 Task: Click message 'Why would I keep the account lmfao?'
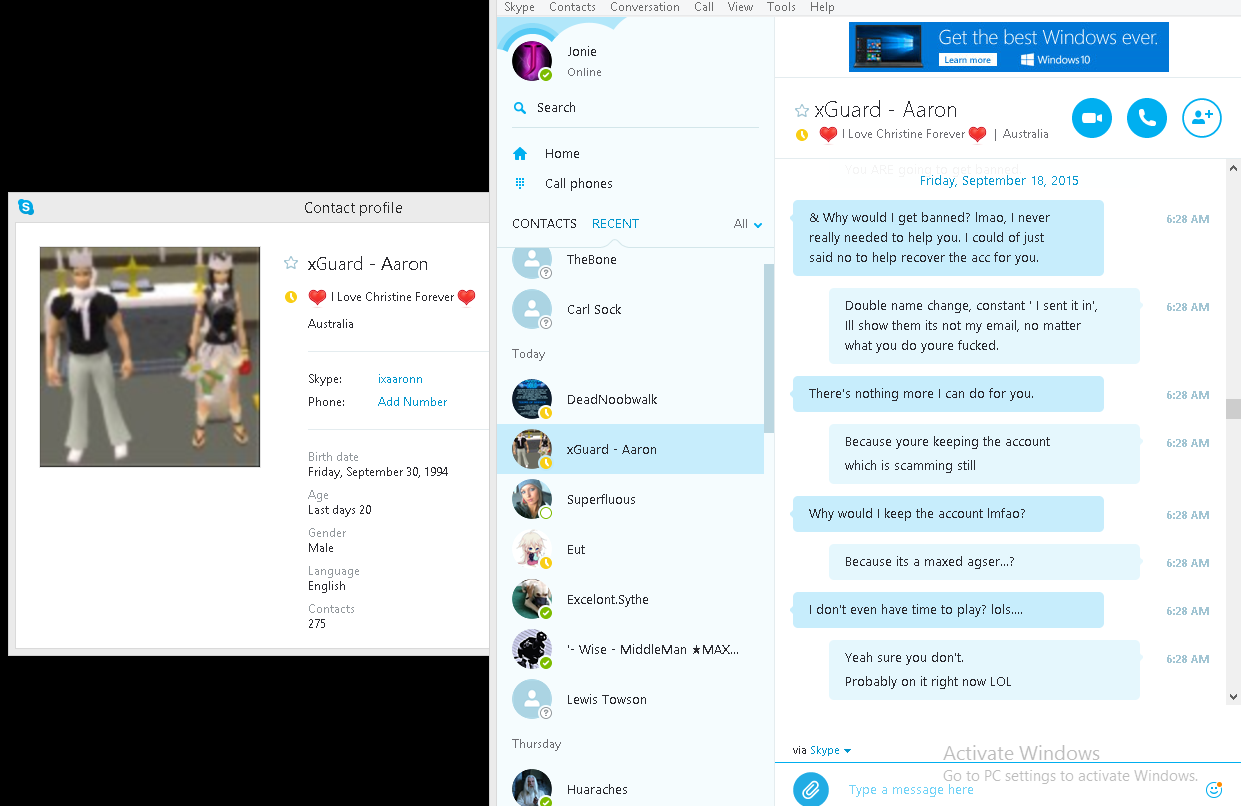click(x=948, y=514)
